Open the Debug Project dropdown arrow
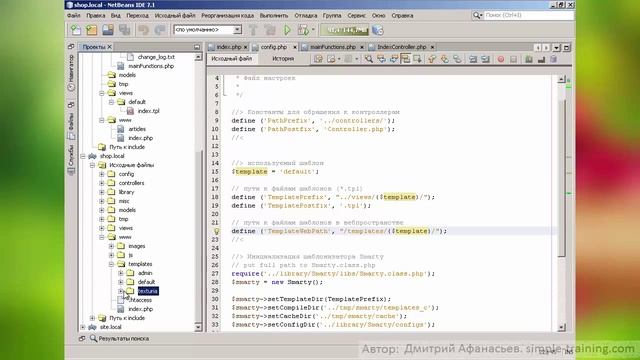This screenshot has height=360, width=640. pos(313,30)
